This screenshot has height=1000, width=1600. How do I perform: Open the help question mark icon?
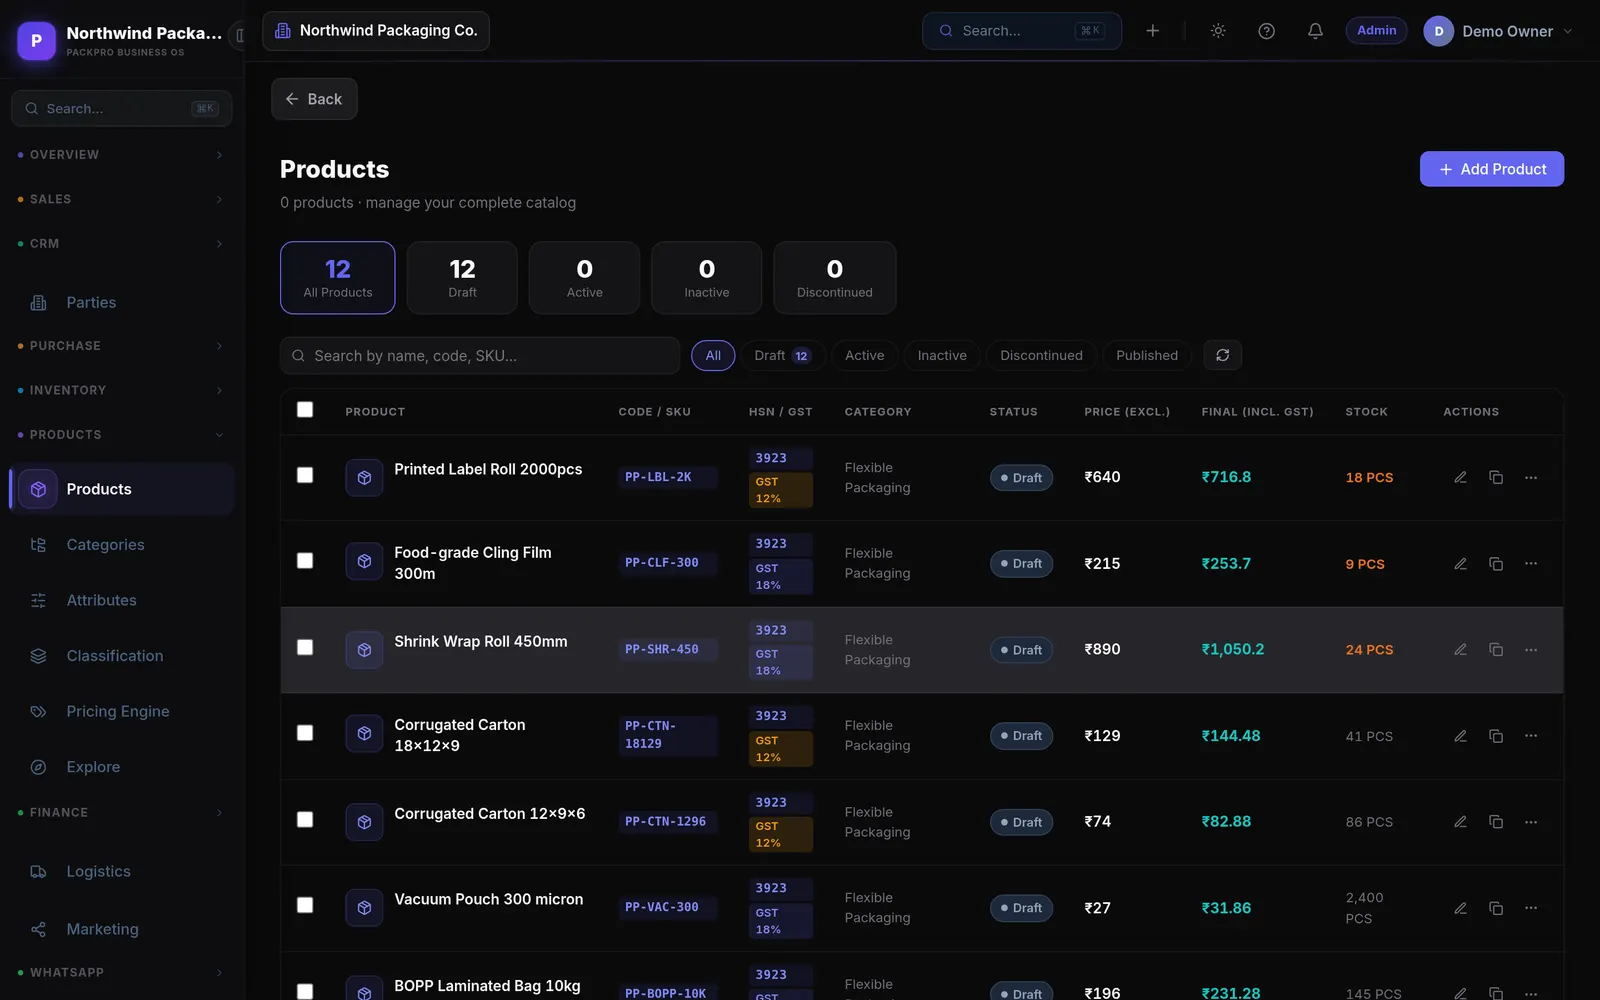pos(1266,31)
